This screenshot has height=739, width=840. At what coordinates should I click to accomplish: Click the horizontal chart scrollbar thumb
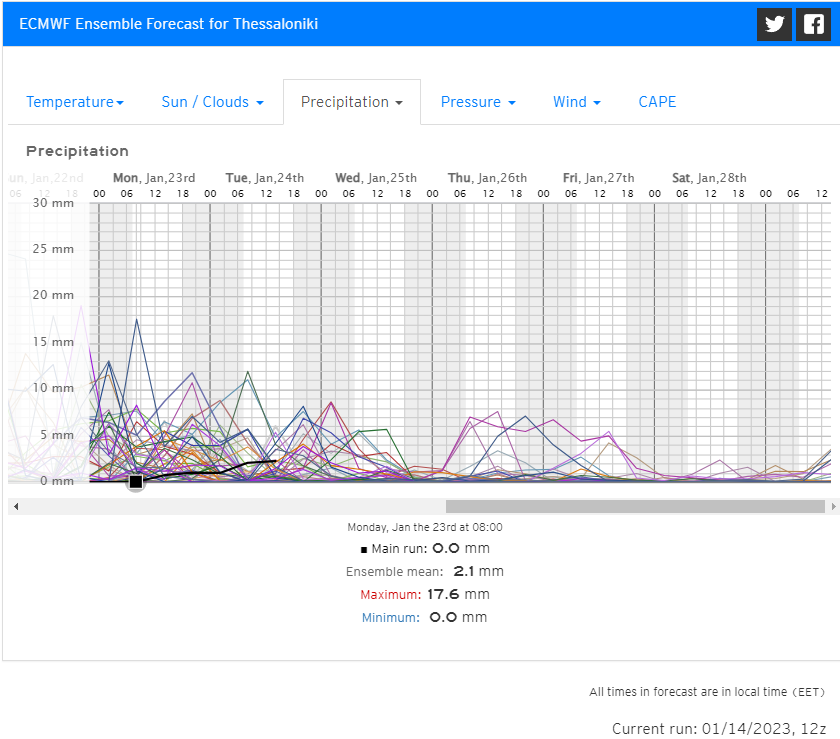(635, 506)
